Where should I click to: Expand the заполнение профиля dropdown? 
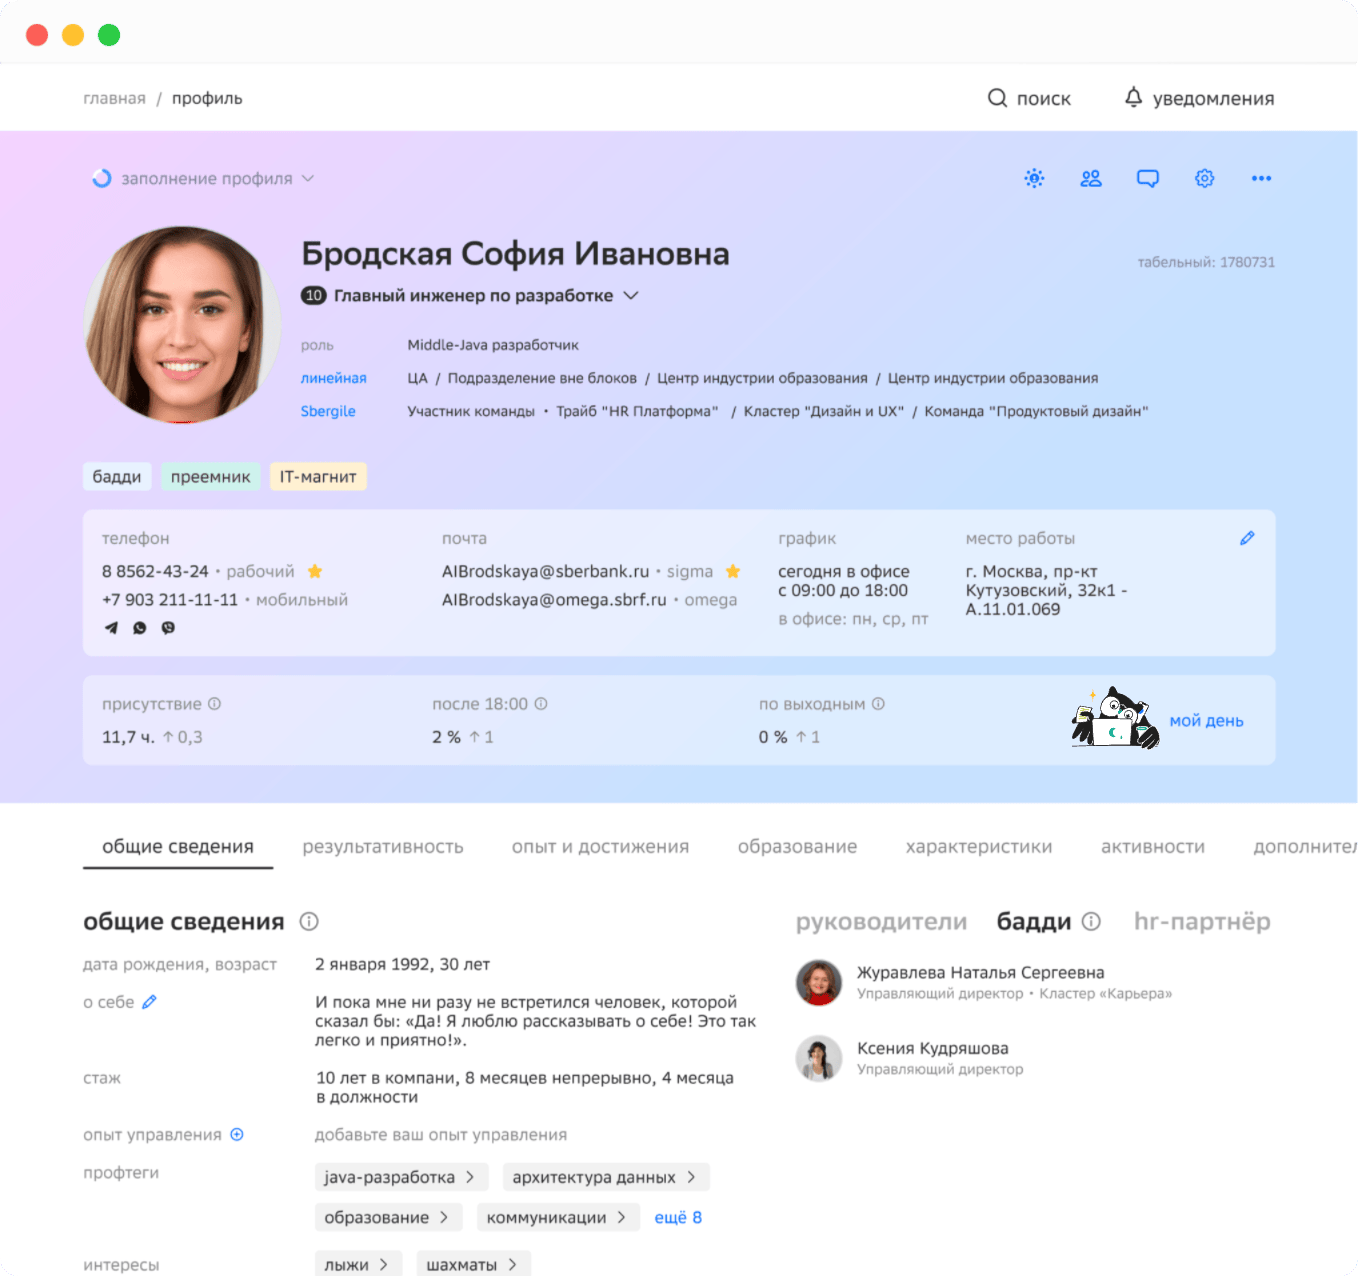(308, 178)
